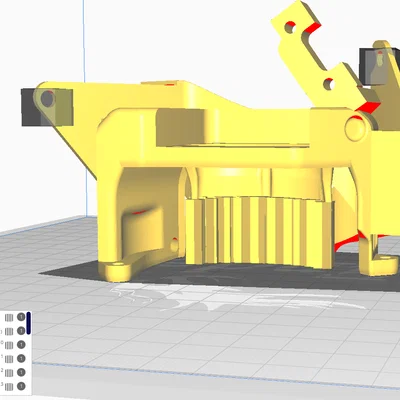Viewport: 400px width, 400px height.
Task: Select the gray support blocker cube at upper right
Action: pos(379,66)
